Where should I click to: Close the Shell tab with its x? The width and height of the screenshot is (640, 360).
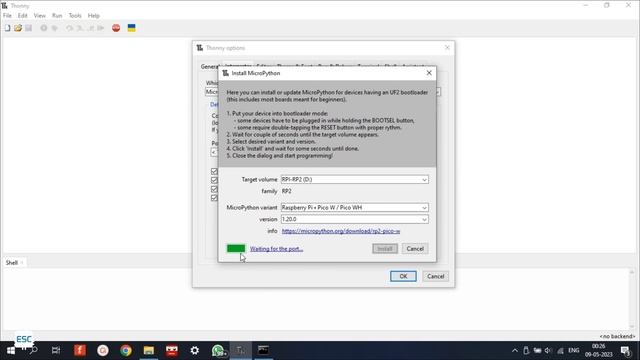click(22, 262)
